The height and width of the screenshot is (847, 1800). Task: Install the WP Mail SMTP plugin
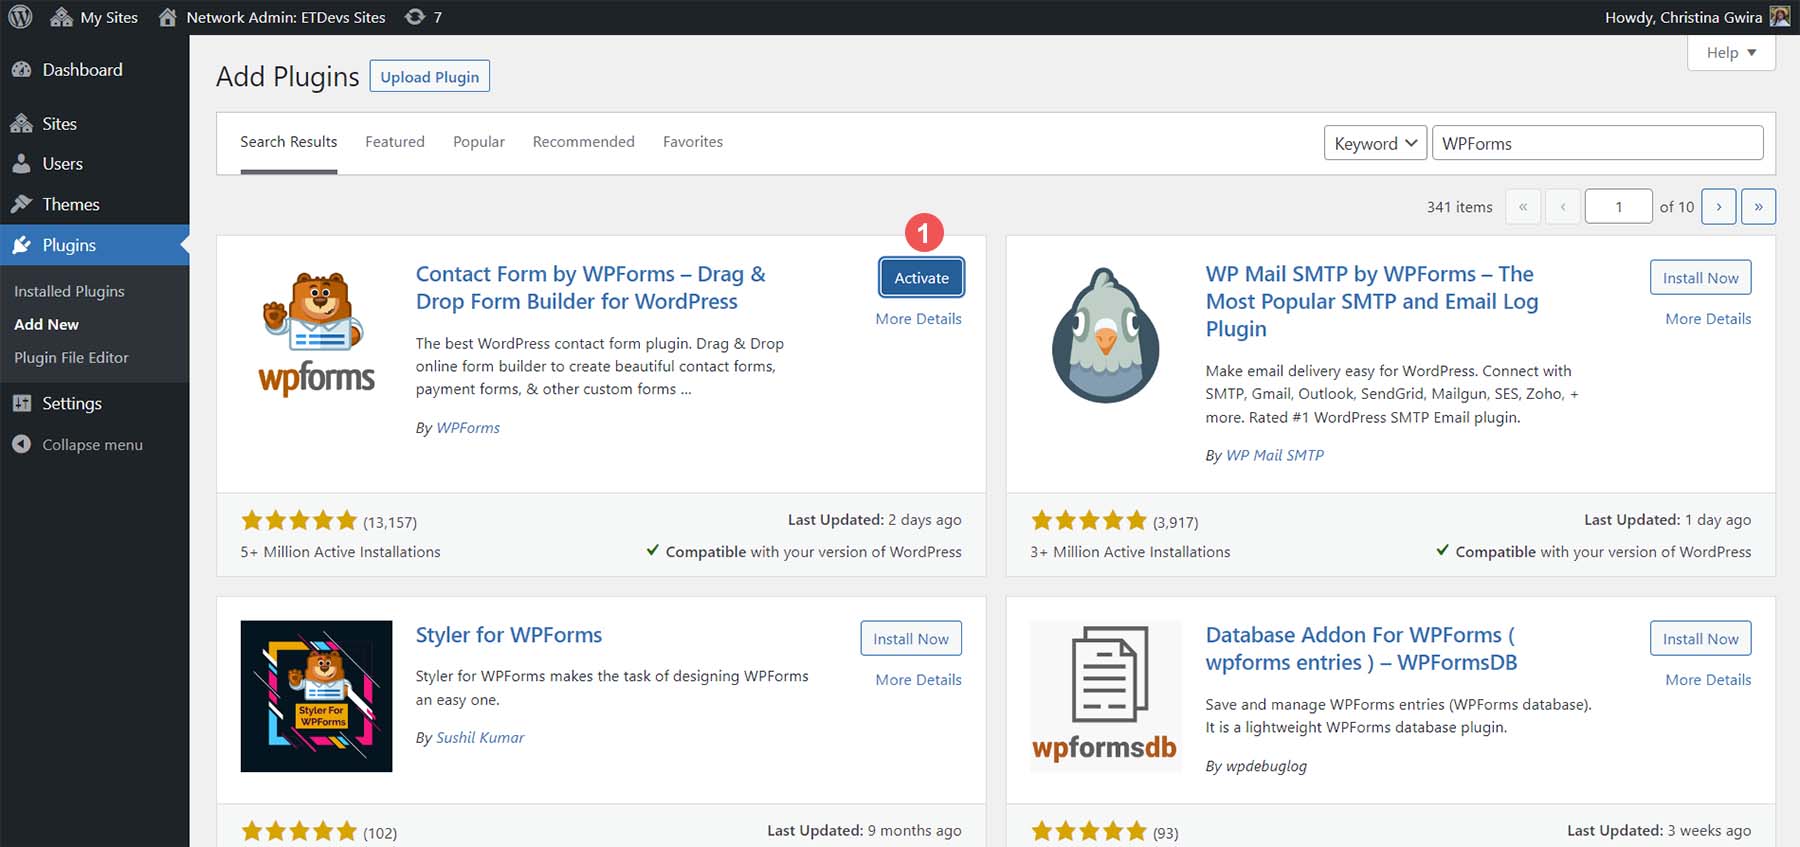click(1700, 278)
